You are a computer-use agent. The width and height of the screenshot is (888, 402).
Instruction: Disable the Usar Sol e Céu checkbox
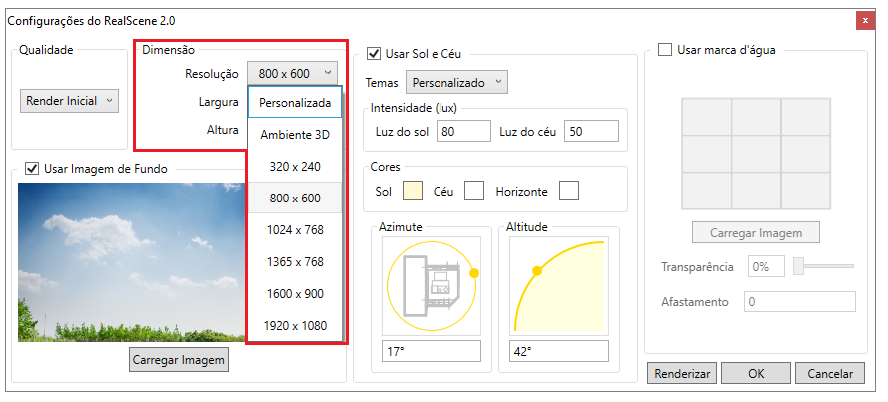tap(374, 54)
